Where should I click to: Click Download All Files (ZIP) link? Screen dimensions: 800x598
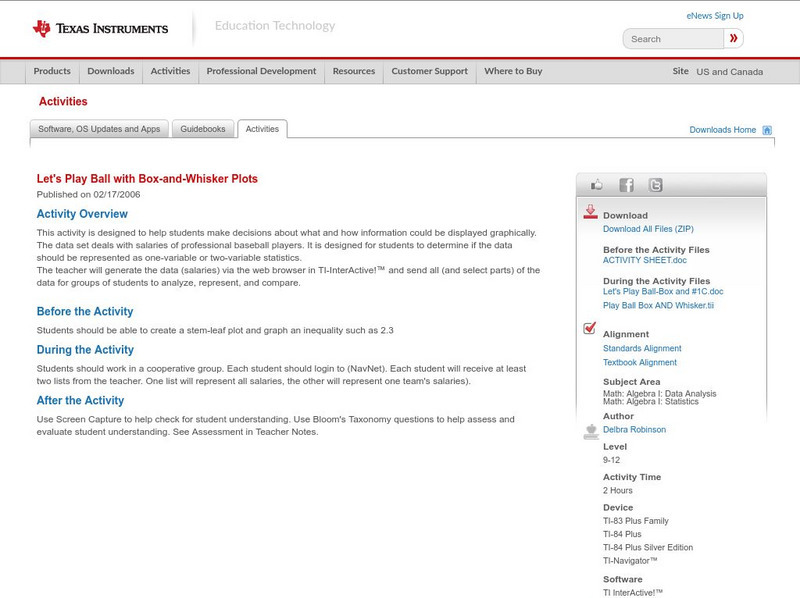coord(648,229)
